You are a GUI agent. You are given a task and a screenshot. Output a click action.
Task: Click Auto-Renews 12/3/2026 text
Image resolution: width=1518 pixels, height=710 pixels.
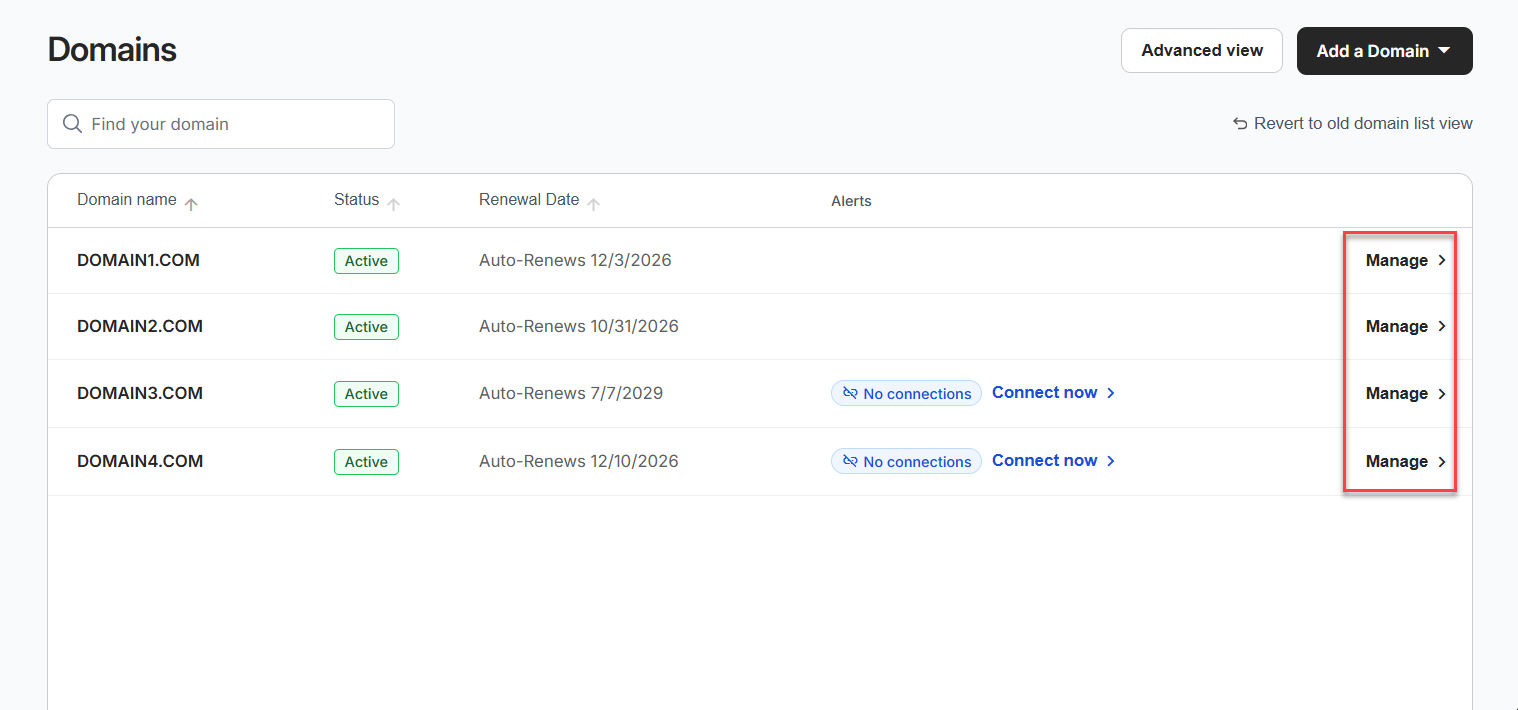[575, 260]
